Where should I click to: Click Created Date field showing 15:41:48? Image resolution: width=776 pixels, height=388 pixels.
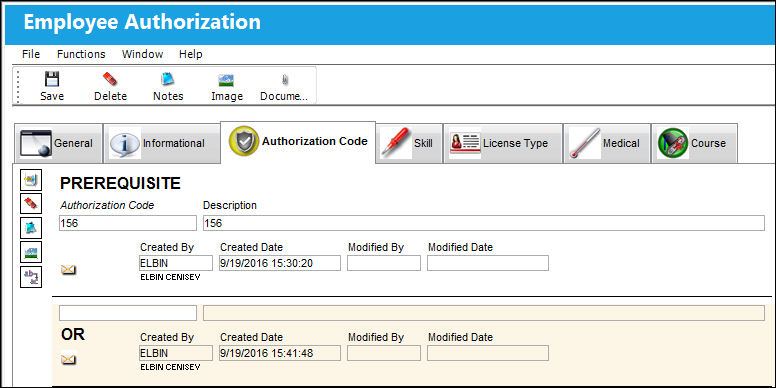point(280,353)
